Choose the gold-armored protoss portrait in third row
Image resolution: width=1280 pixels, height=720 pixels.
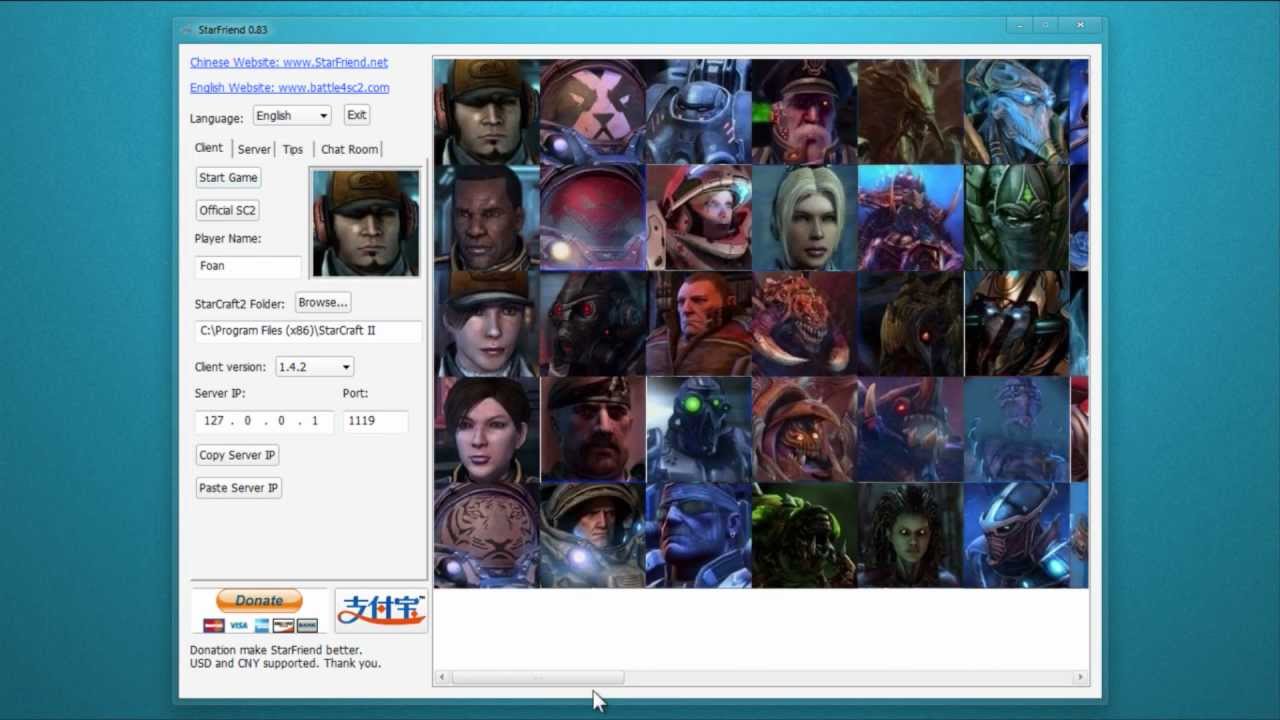pos(1016,323)
